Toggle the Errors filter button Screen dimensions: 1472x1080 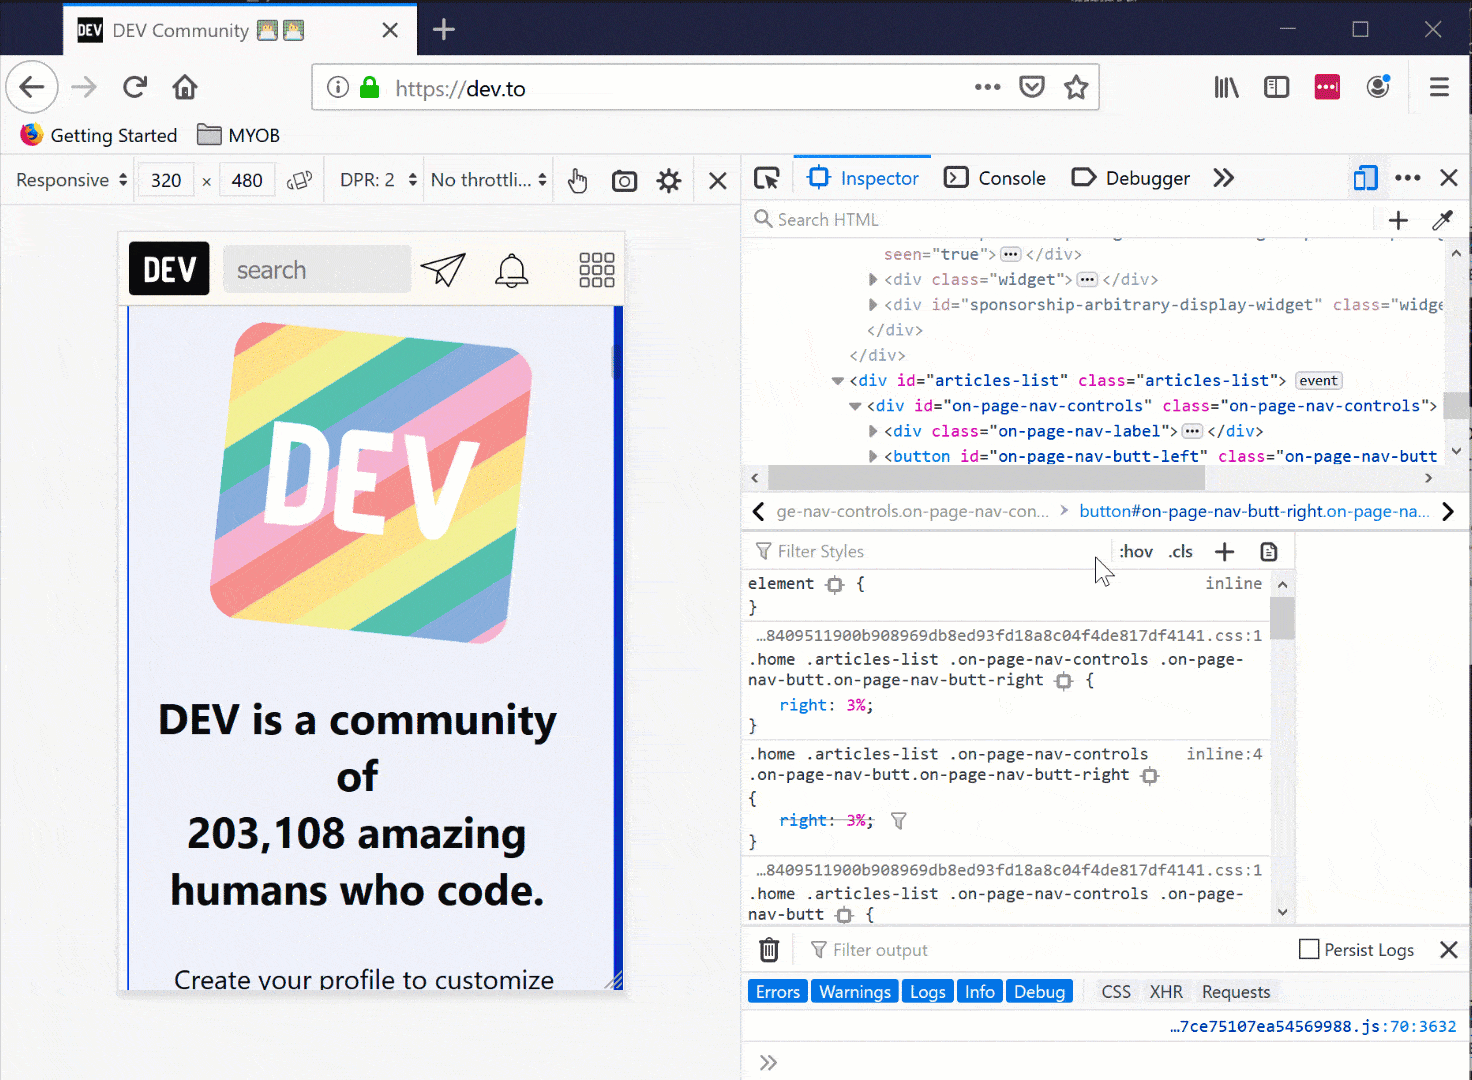tap(777, 992)
